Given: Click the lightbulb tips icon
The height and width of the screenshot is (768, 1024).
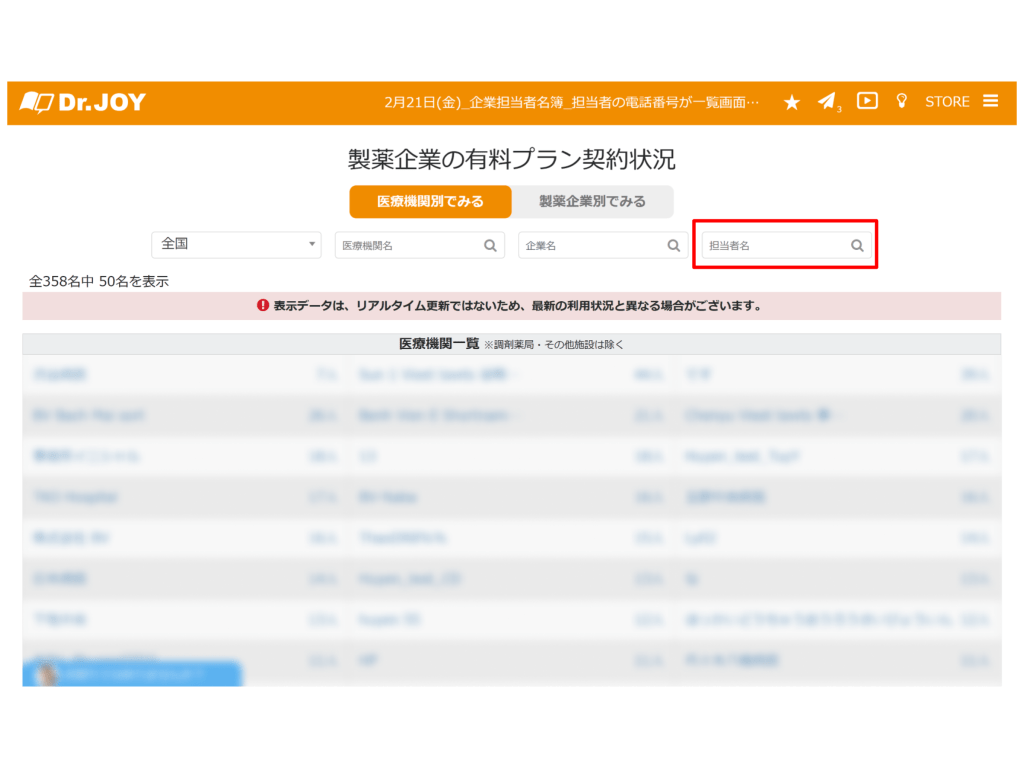Looking at the screenshot, I should click(901, 101).
